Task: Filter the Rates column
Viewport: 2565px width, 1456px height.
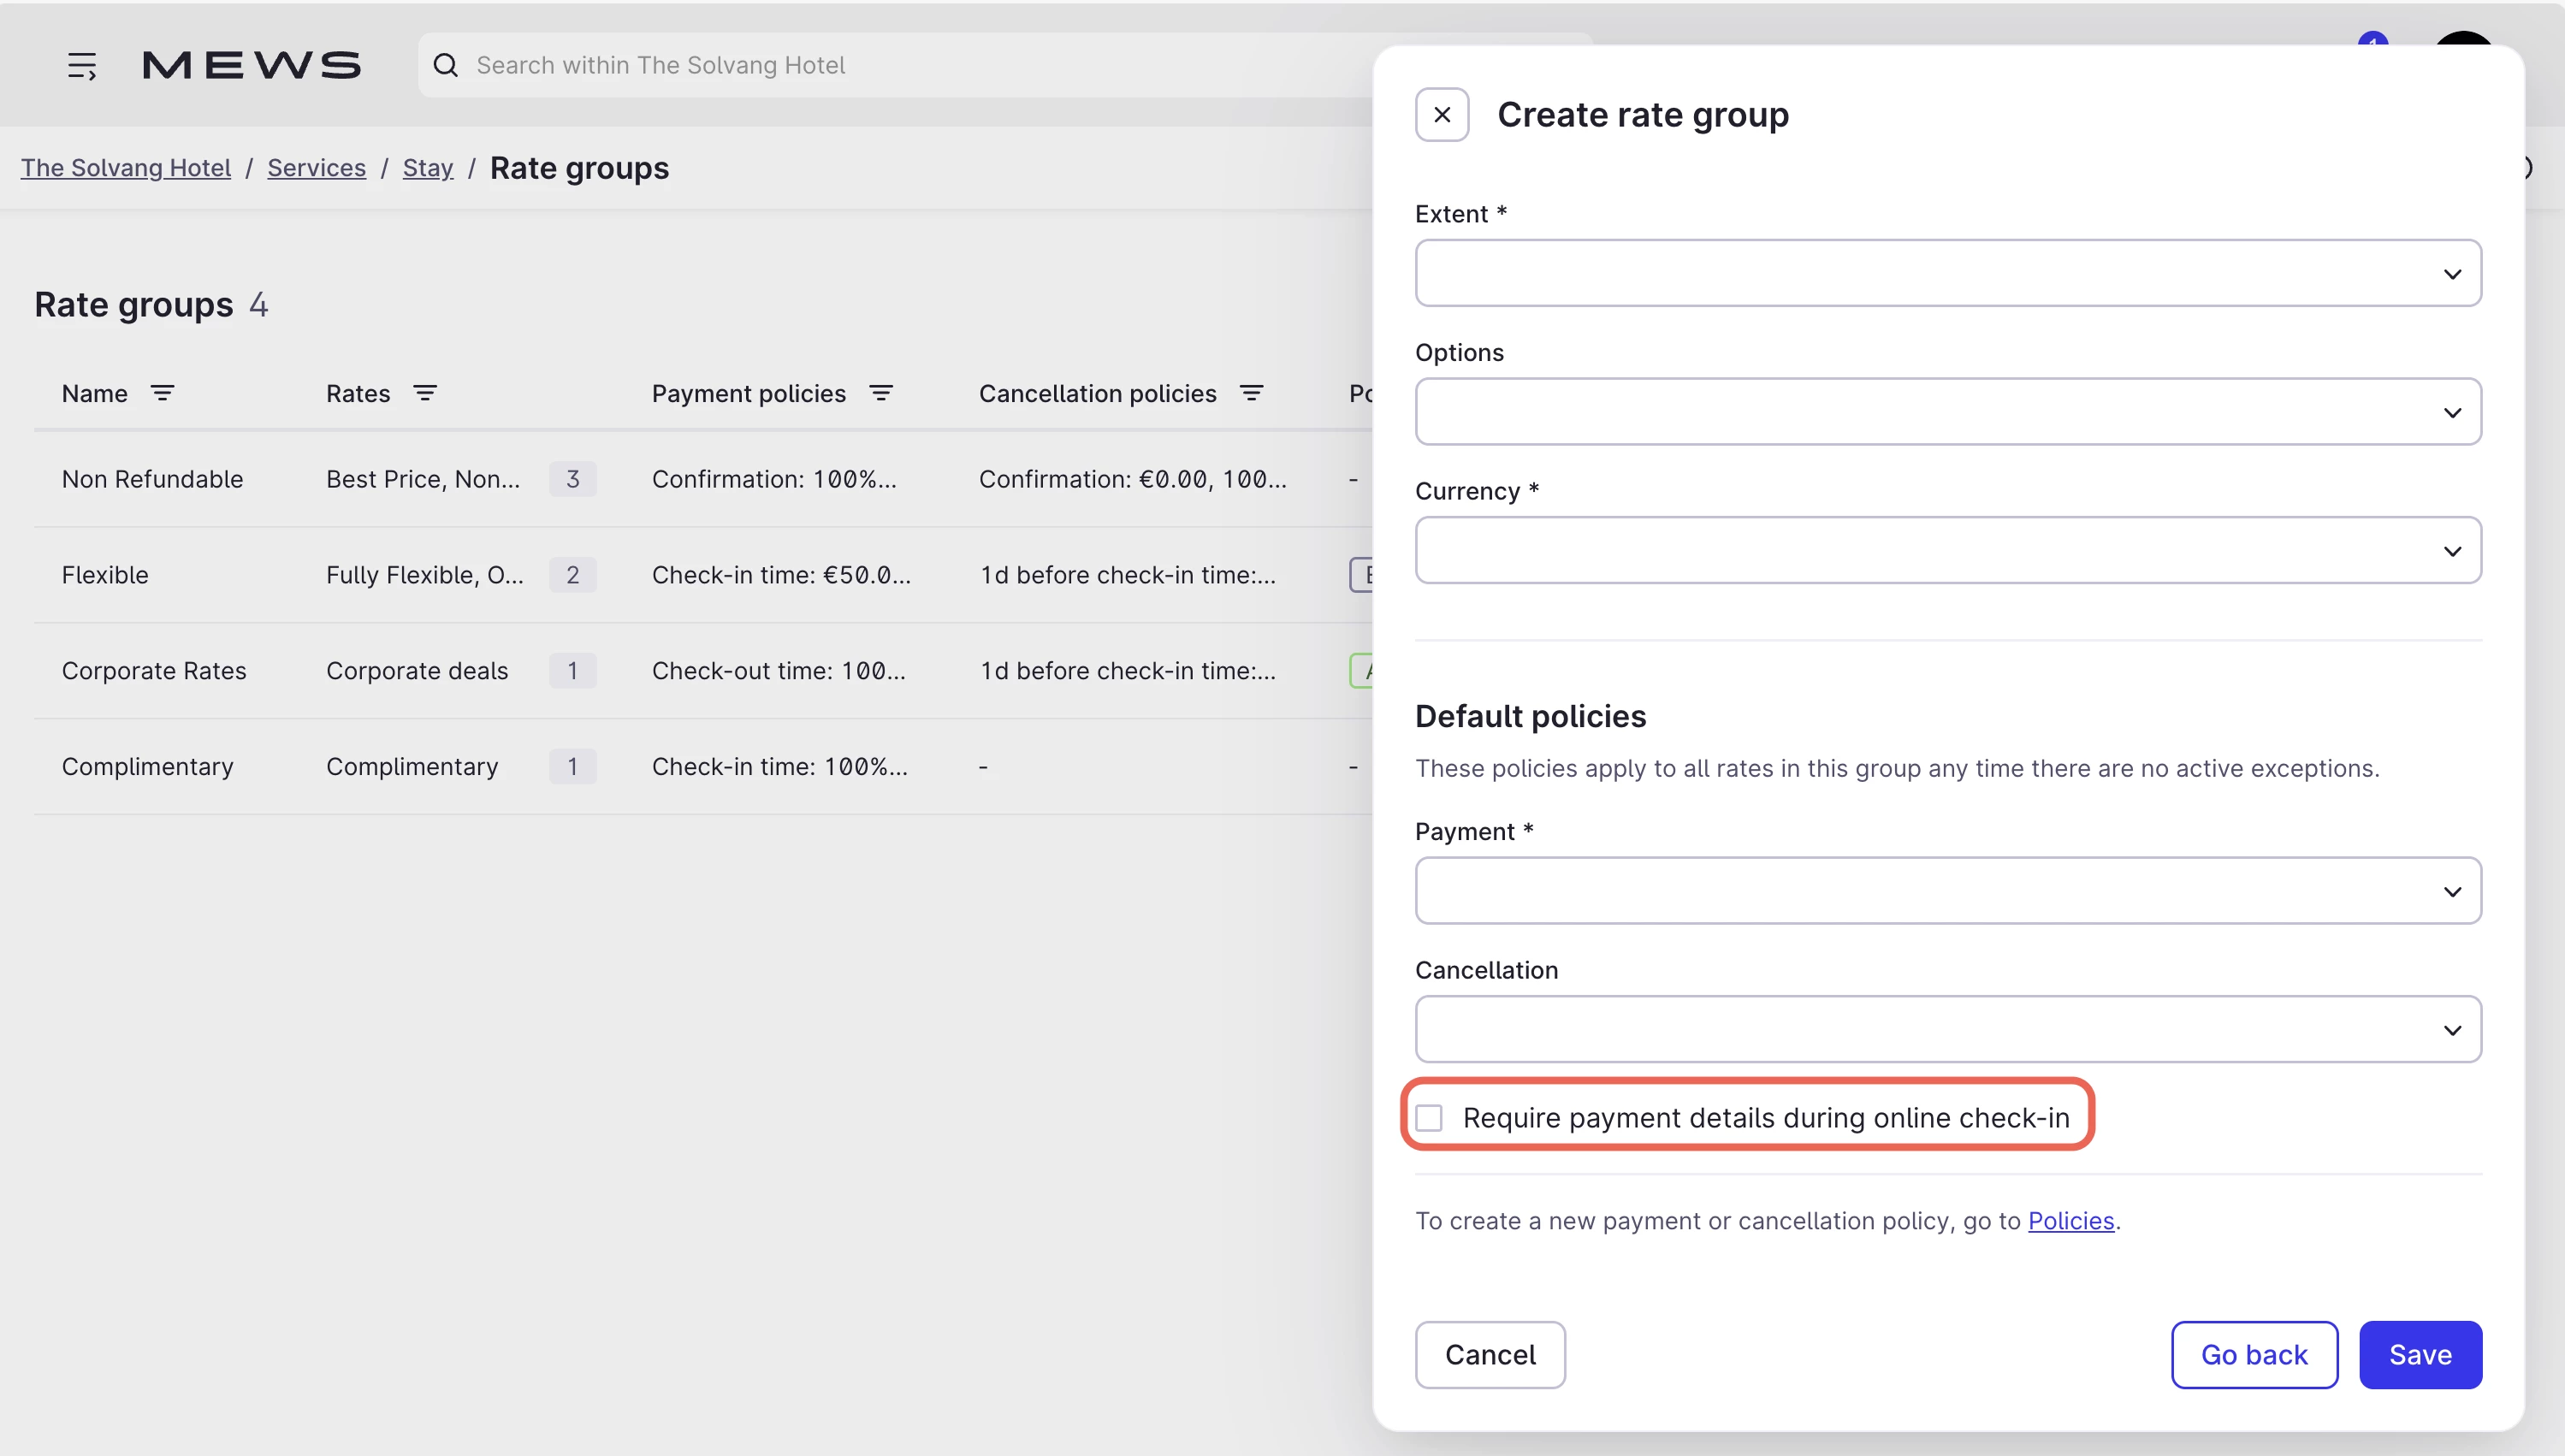Action: [425, 393]
